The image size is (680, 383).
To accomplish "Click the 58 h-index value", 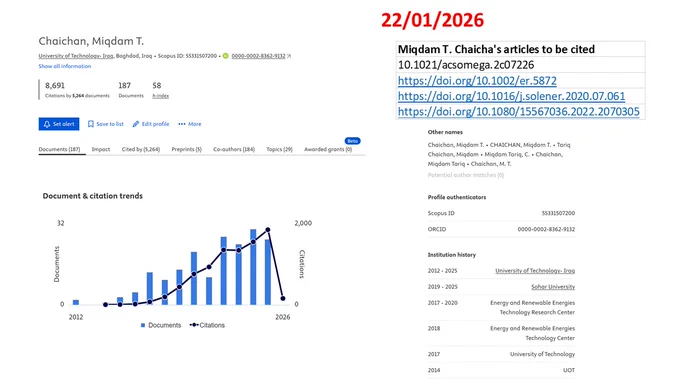I will click(157, 86).
